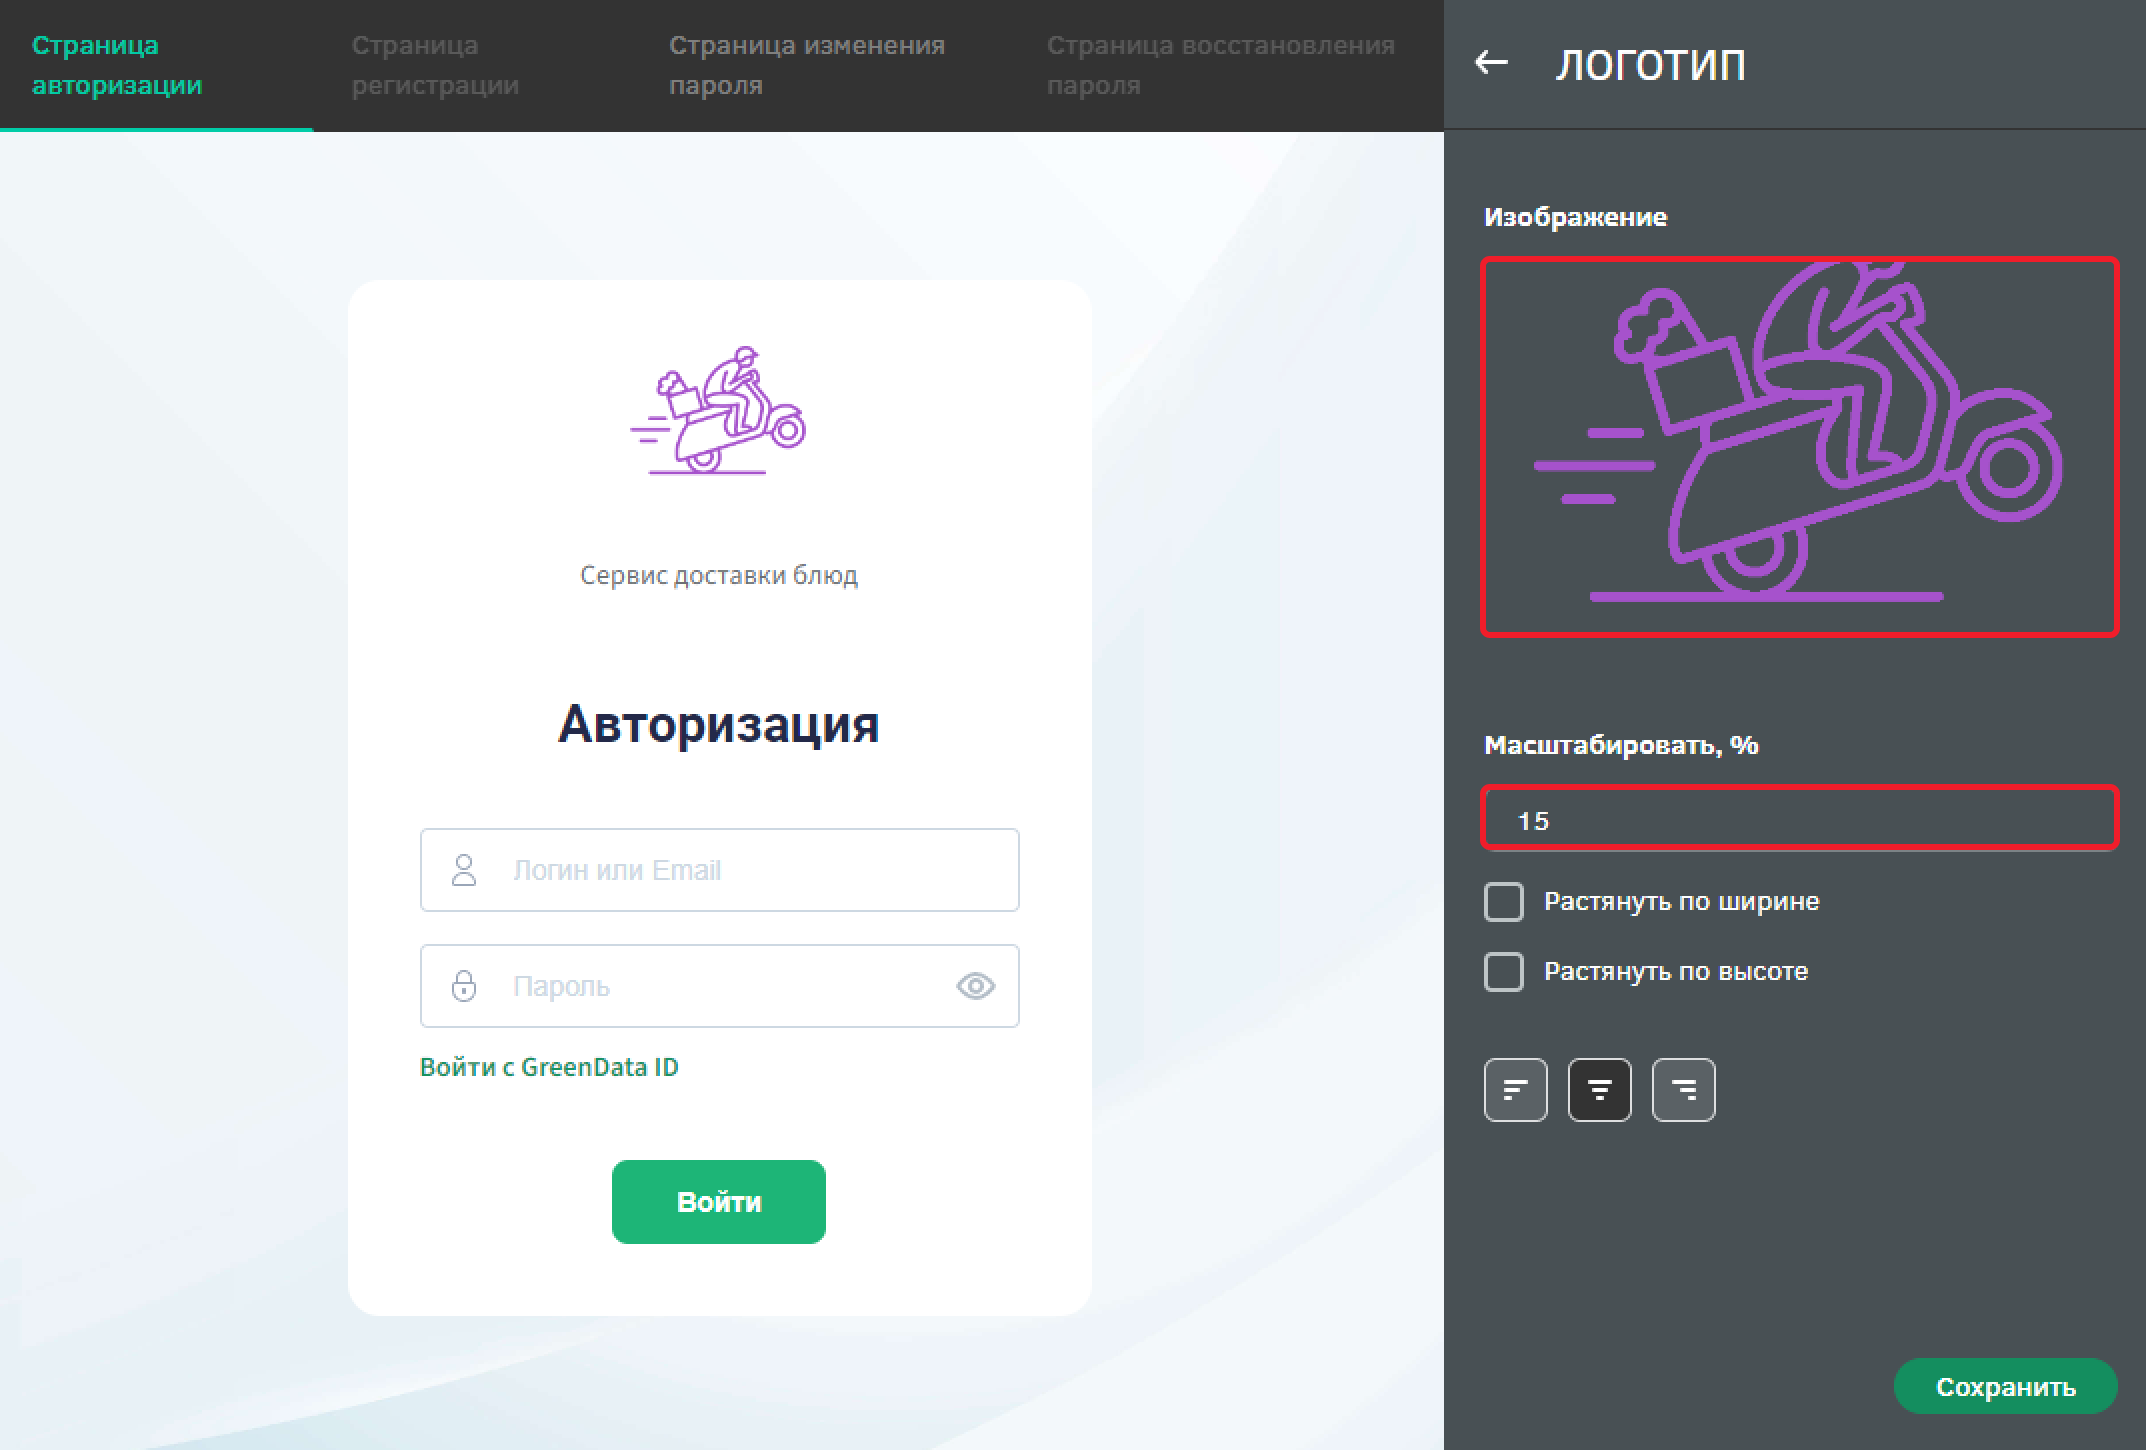Open Страница изменения пароля tab

[x=806, y=65]
